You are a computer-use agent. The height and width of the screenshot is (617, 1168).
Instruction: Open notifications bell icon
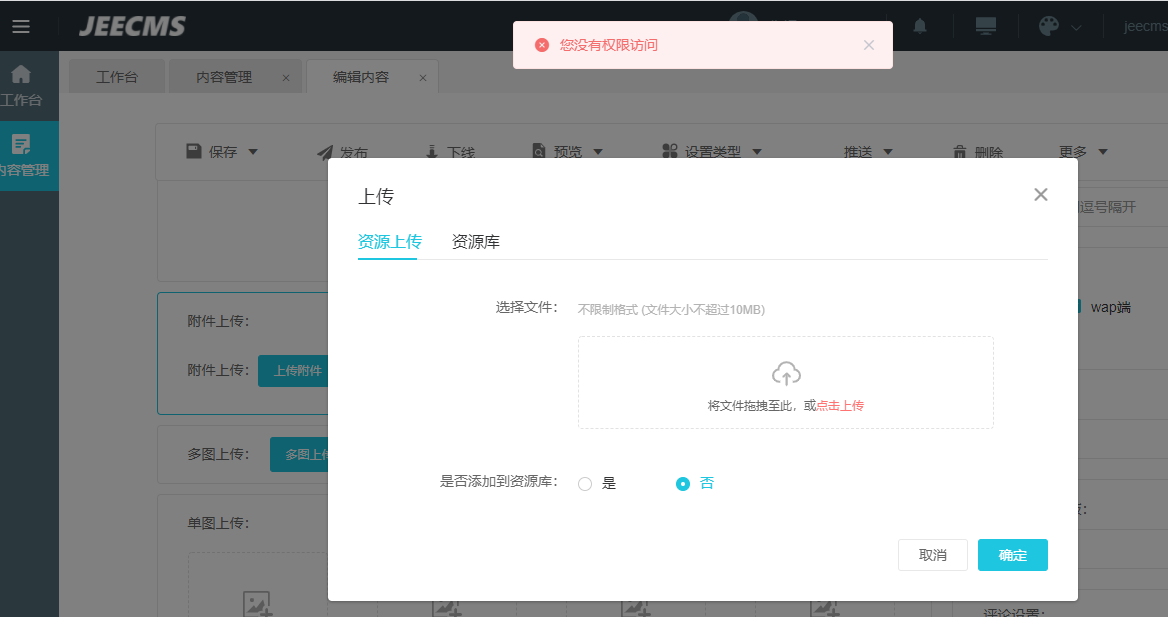920,26
